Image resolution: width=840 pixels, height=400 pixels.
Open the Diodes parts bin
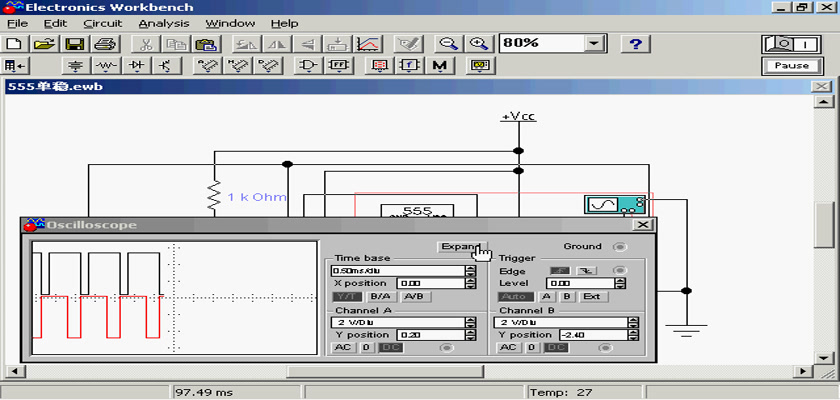[137, 66]
